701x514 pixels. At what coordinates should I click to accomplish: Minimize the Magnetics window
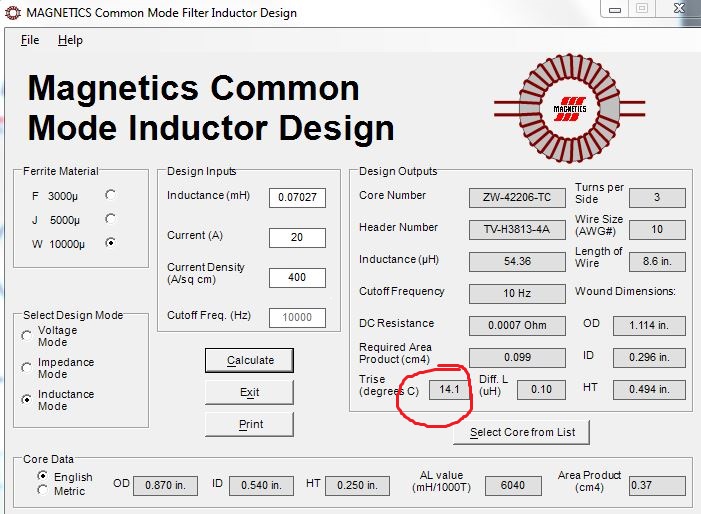click(x=615, y=8)
